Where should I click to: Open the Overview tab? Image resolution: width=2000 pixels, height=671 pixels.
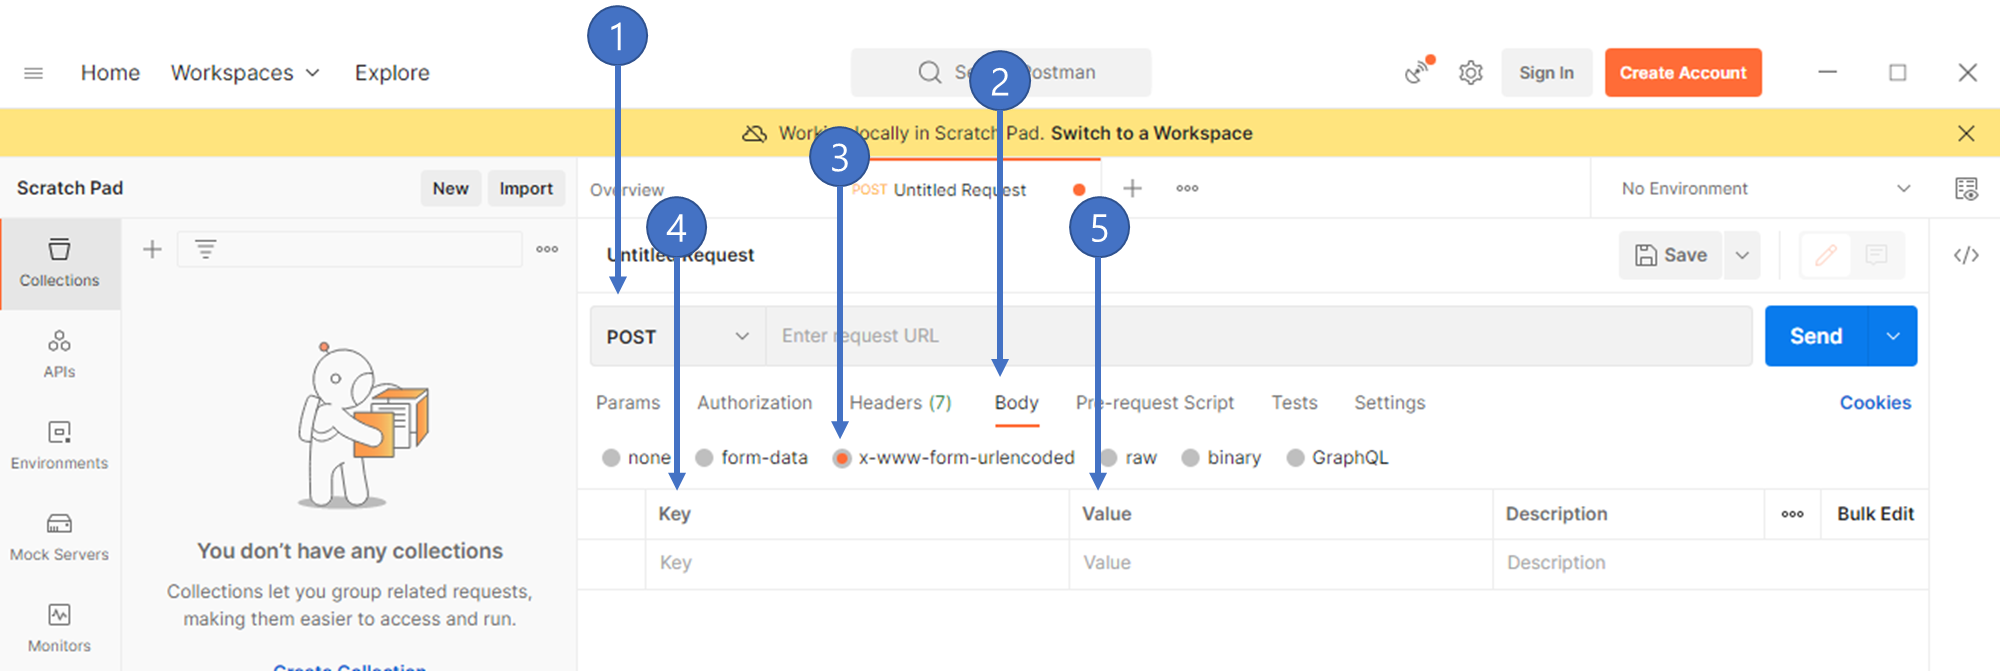click(x=627, y=189)
